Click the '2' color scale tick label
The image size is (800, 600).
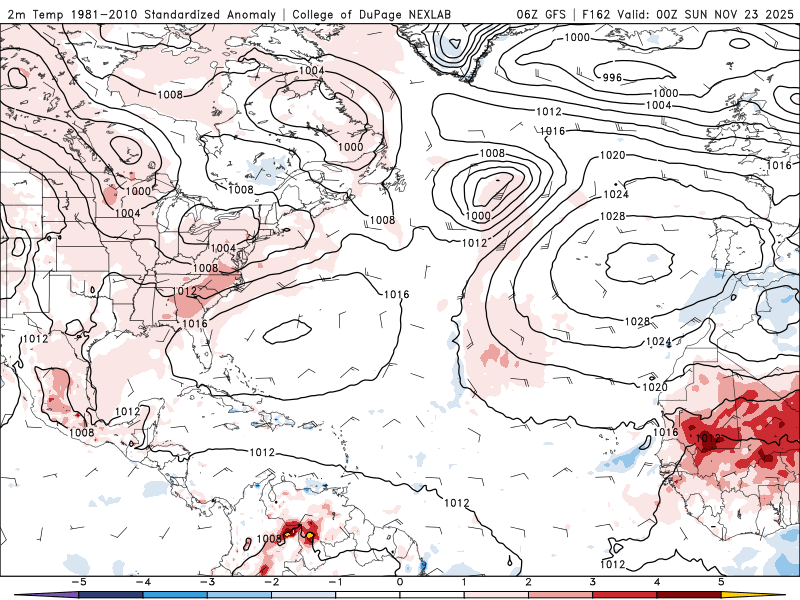click(529, 582)
